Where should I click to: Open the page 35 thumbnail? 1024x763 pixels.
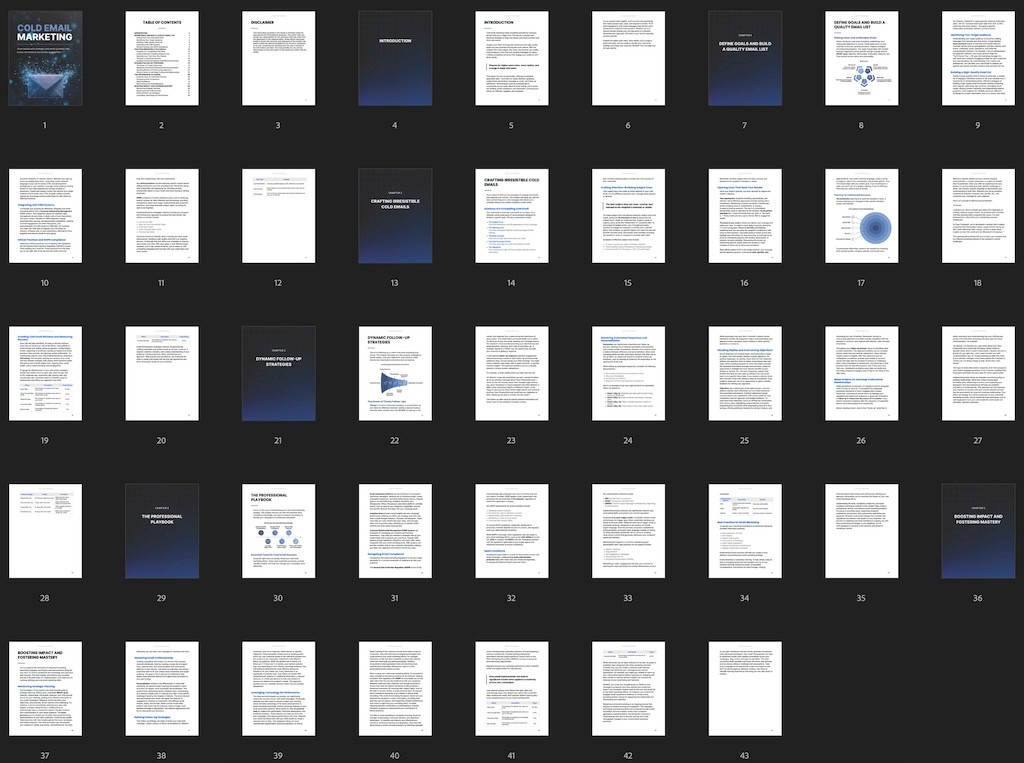(x=861, y=531)
